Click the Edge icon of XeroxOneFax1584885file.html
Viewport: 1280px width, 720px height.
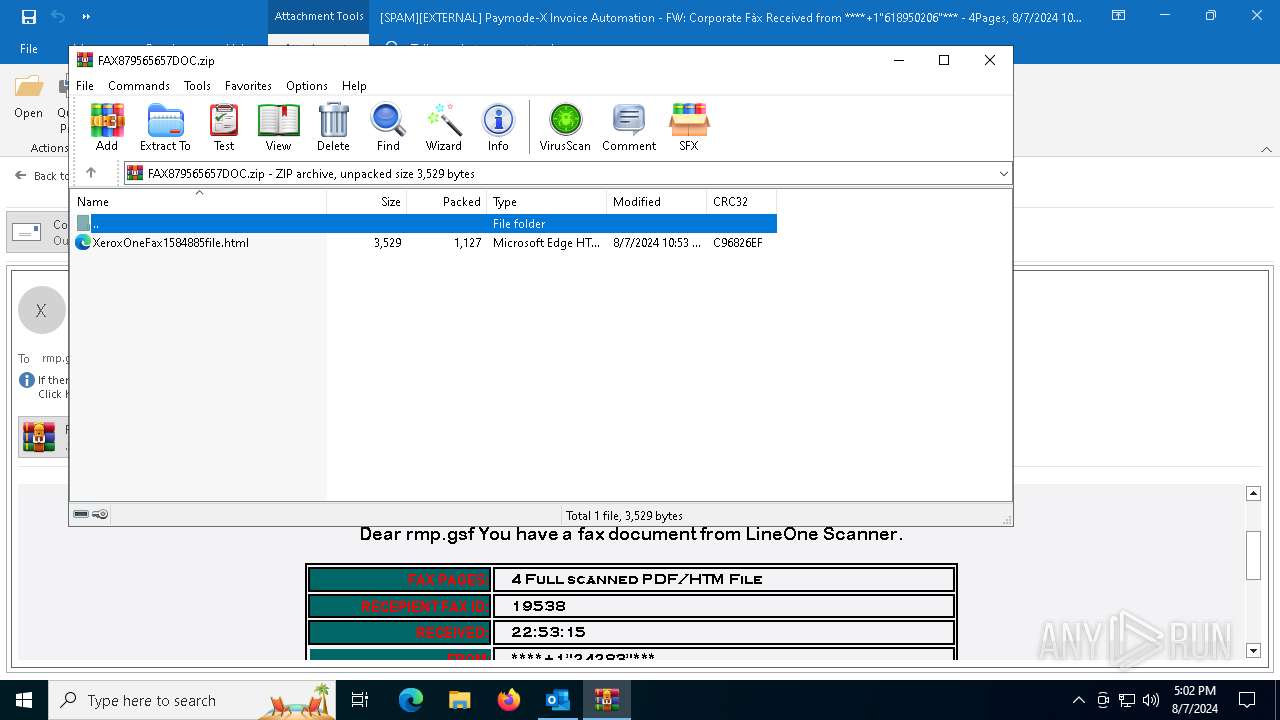83,242
